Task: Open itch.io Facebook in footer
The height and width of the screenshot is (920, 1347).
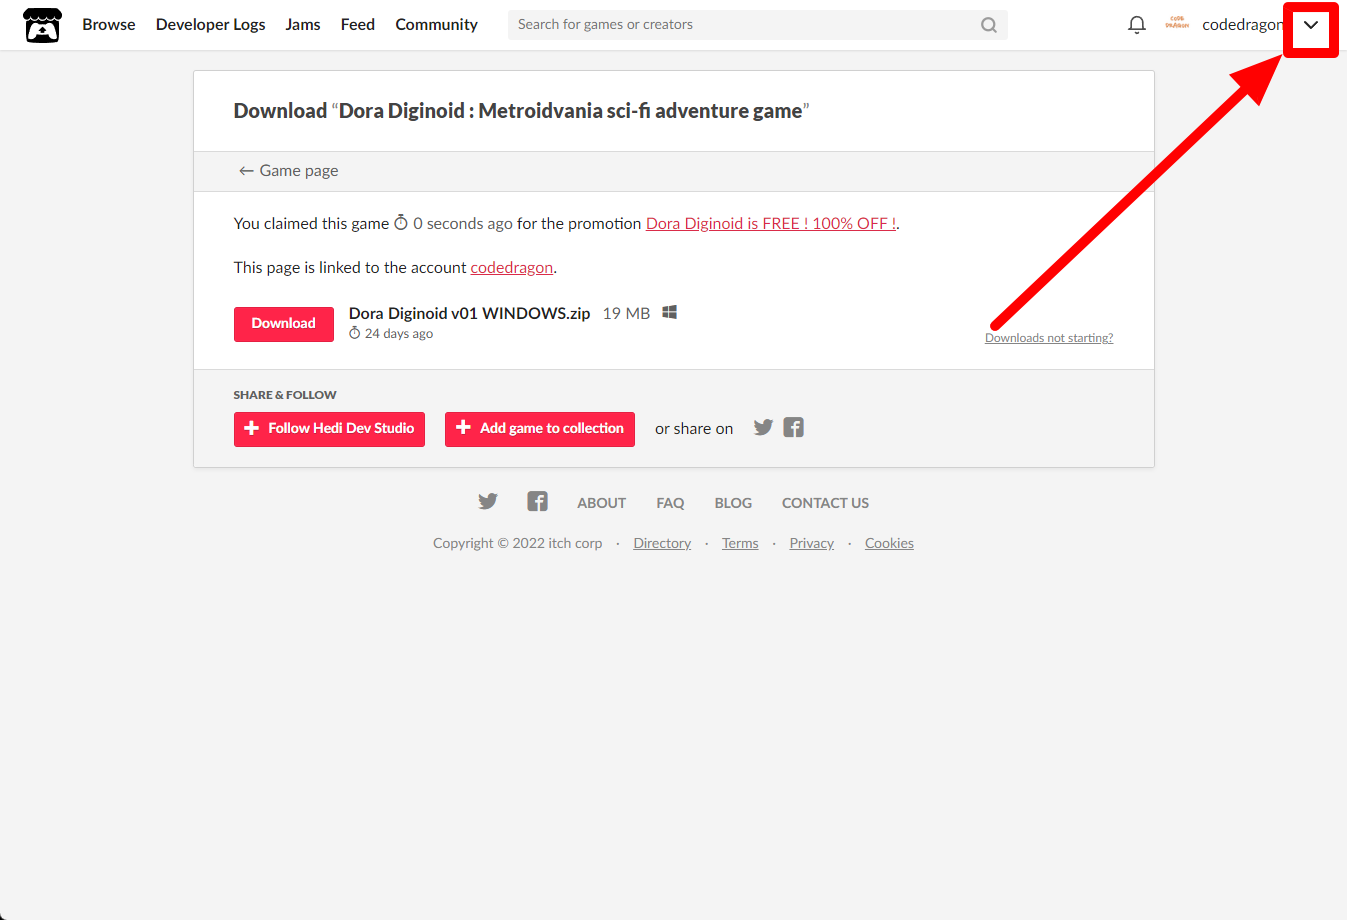Action: 538,502
